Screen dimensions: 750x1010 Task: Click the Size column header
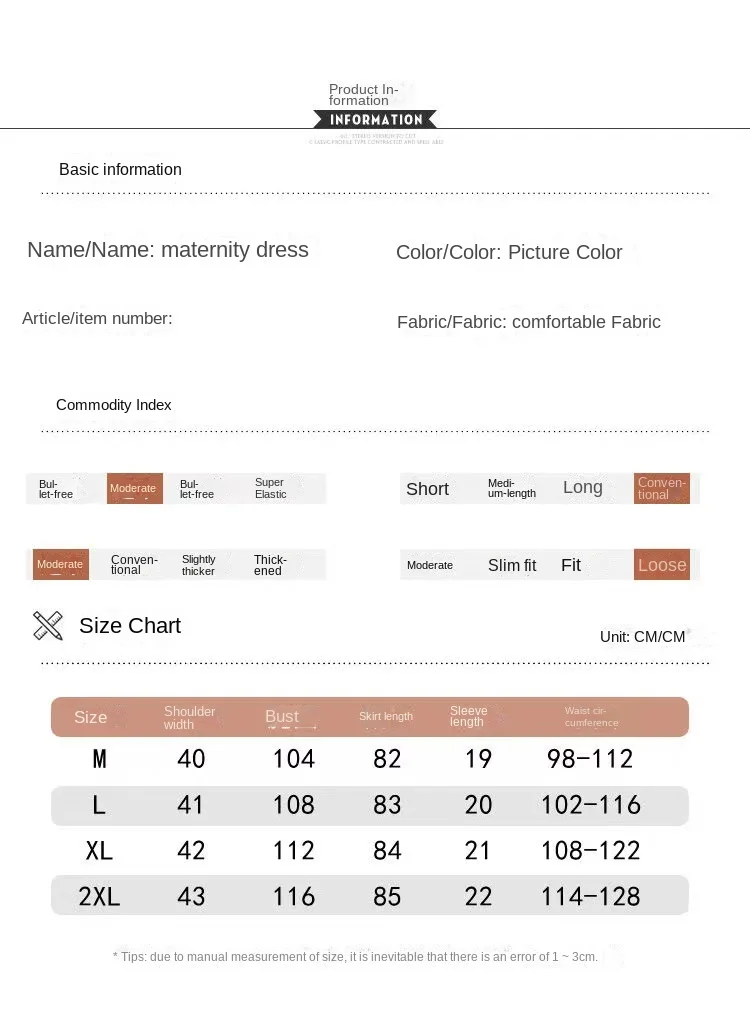90,717
